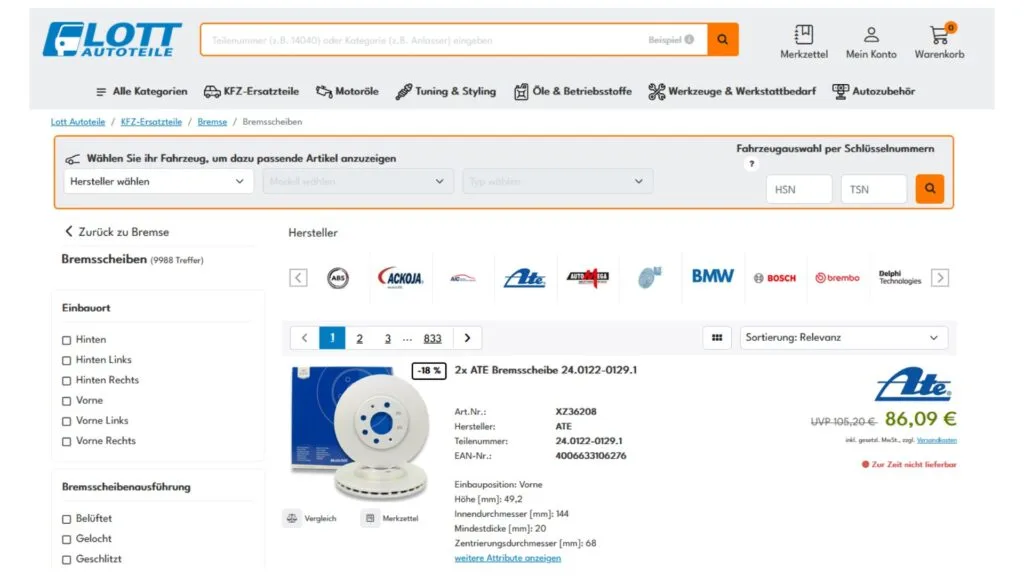The width and height of the screenshot is (1024, 576).
Task: Select the Blue Print manufacturer logo
Action: 649,278
